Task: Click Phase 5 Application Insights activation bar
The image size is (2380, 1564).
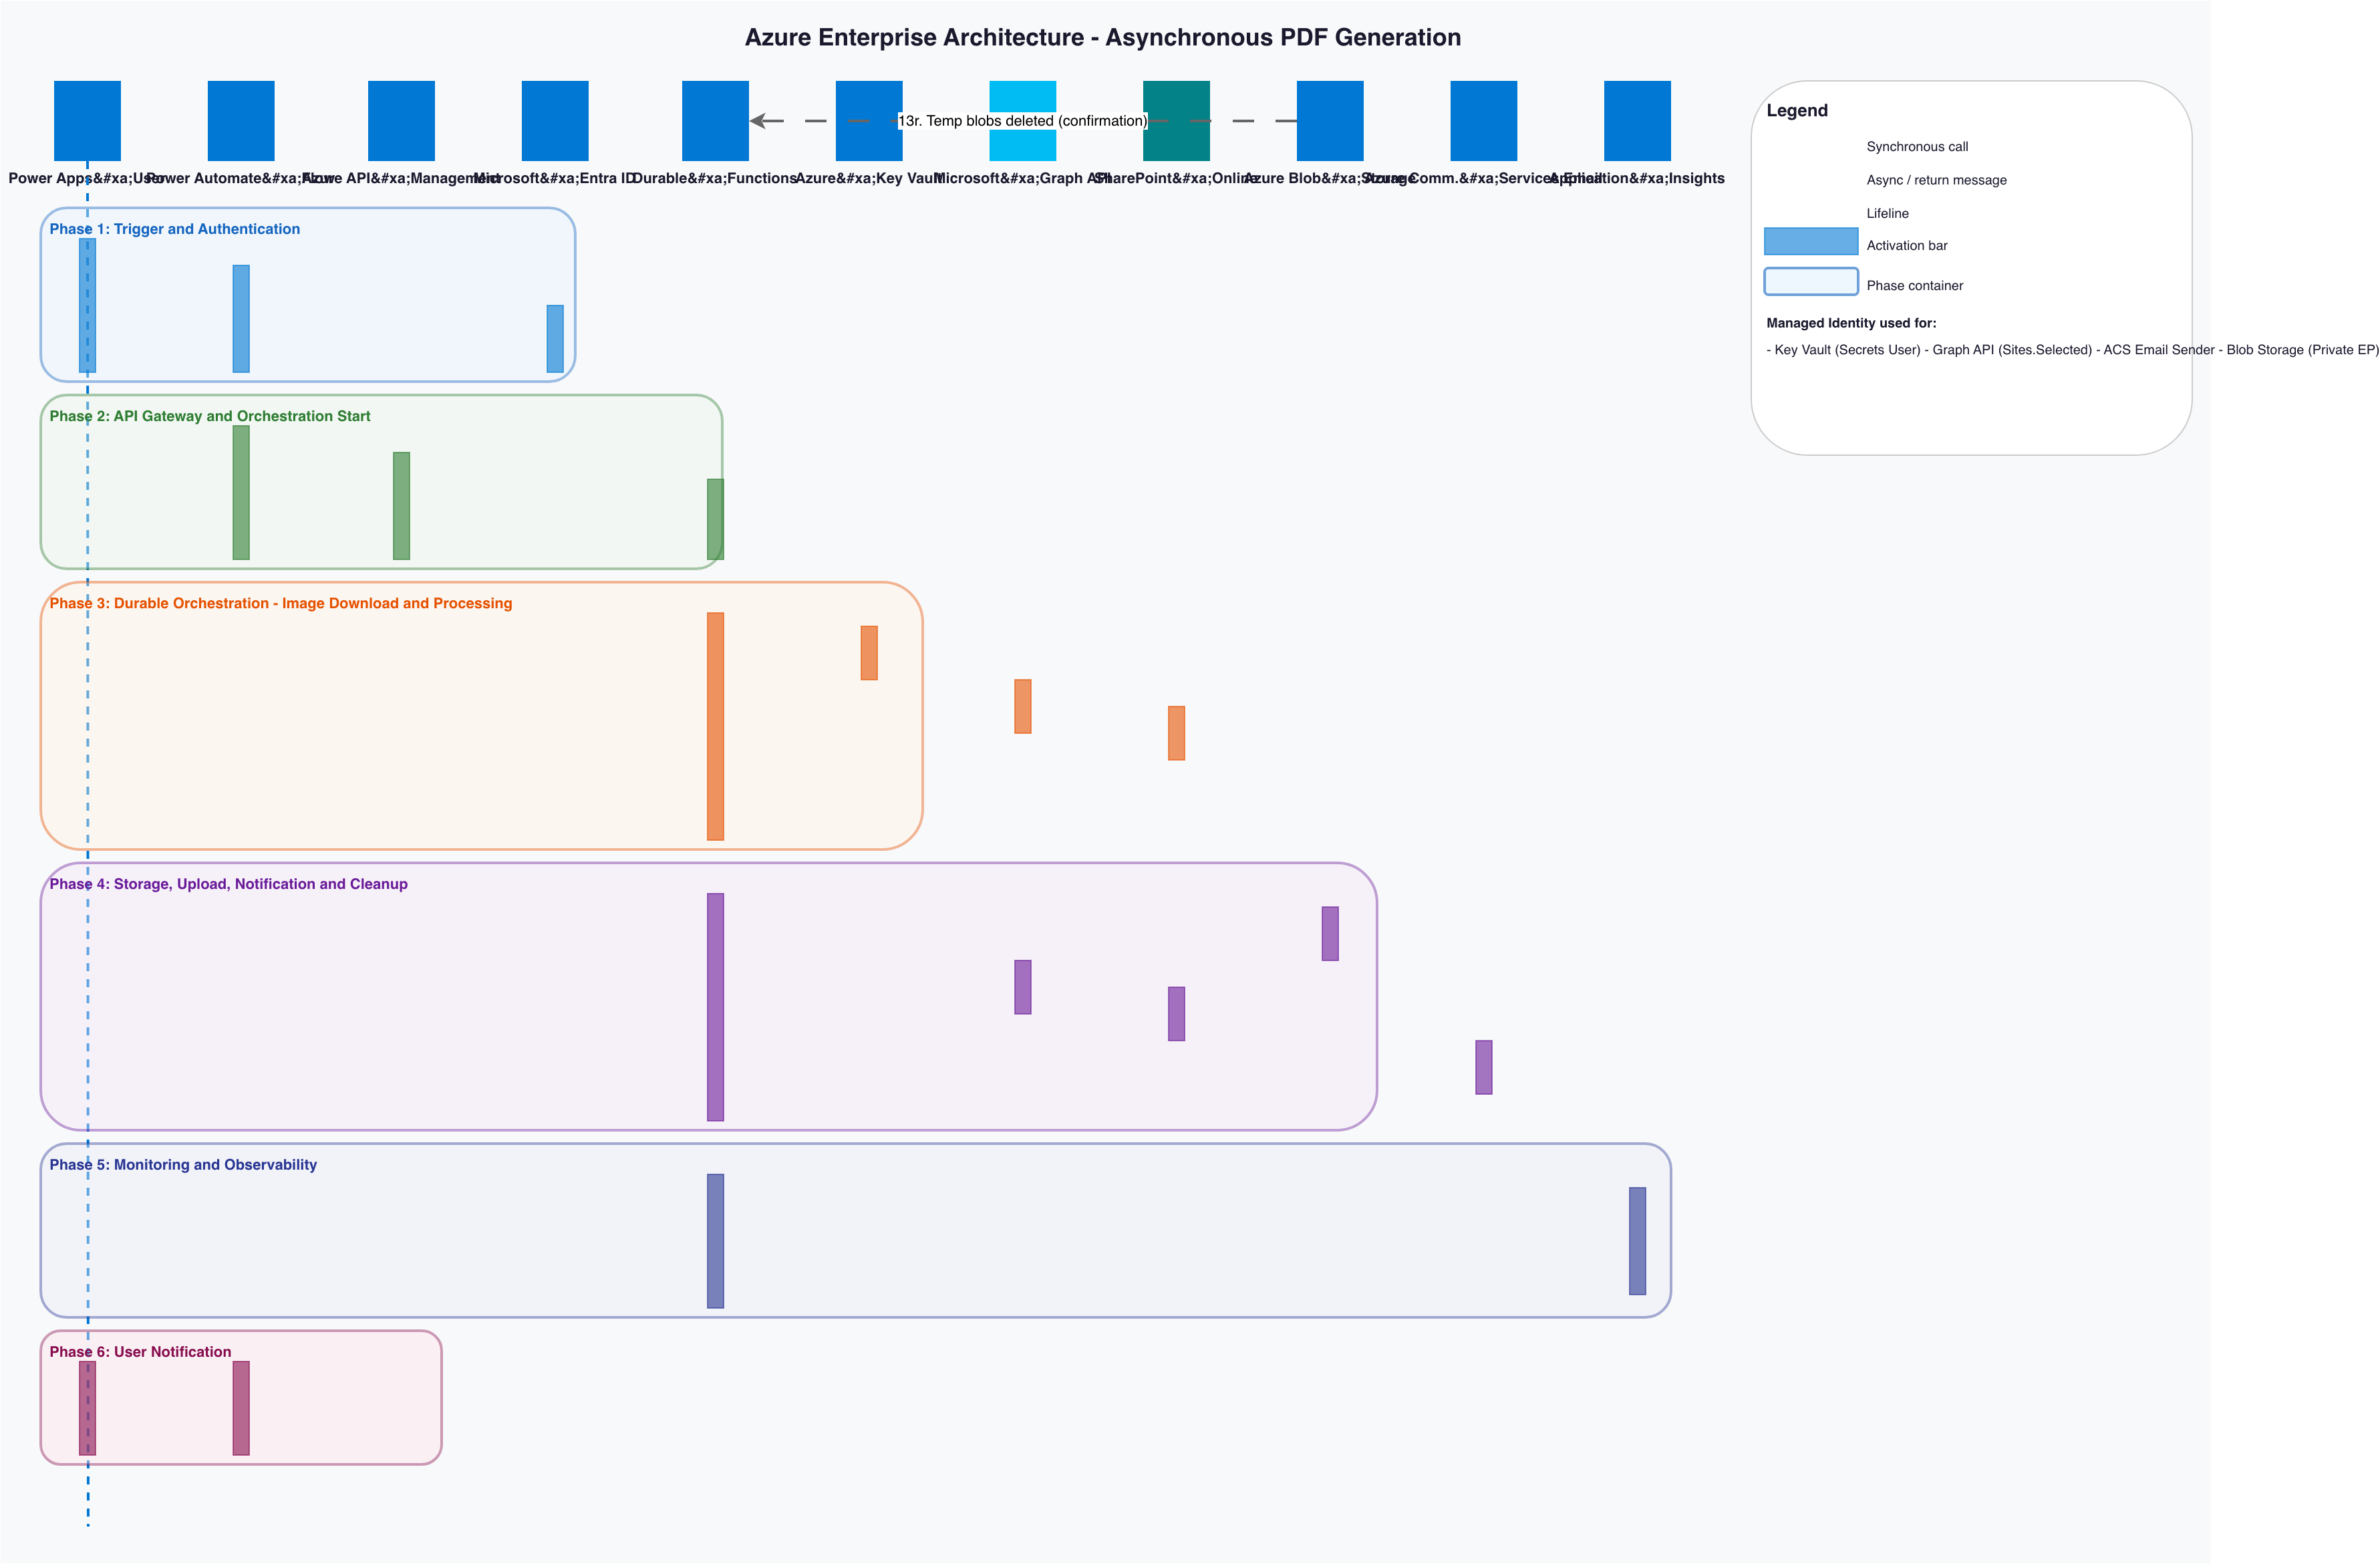Action: tap(1637, 1241)
